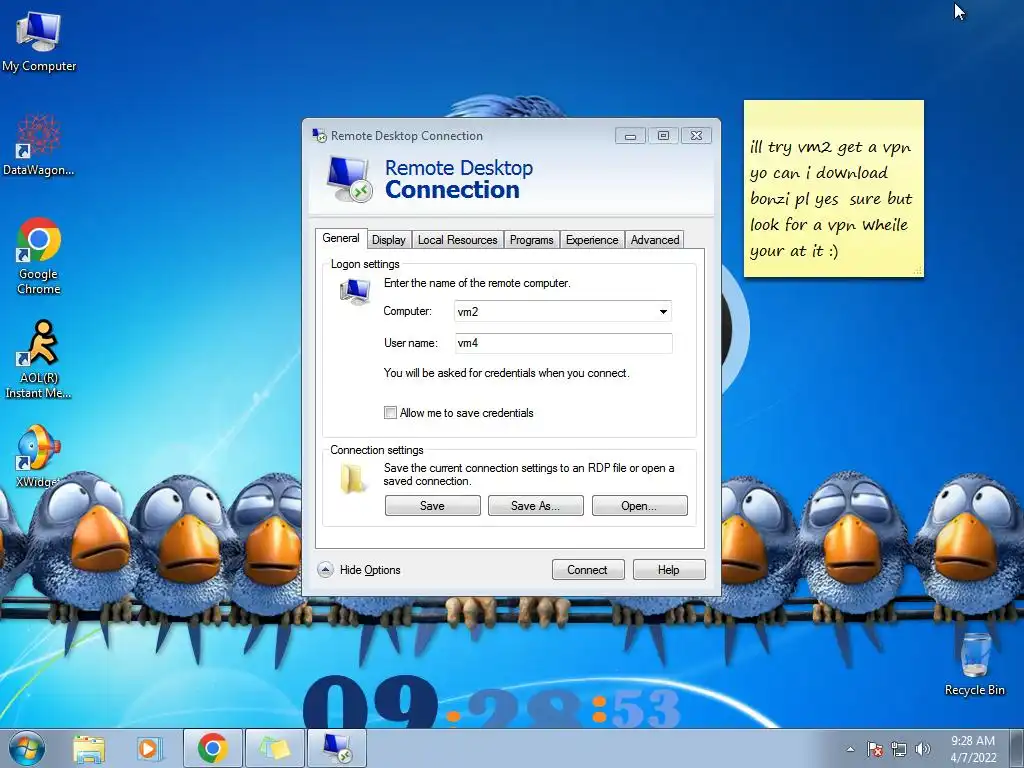The image size is (1024, 768).
Task: Click the Show desktop strip
Action: point(1018,748)
